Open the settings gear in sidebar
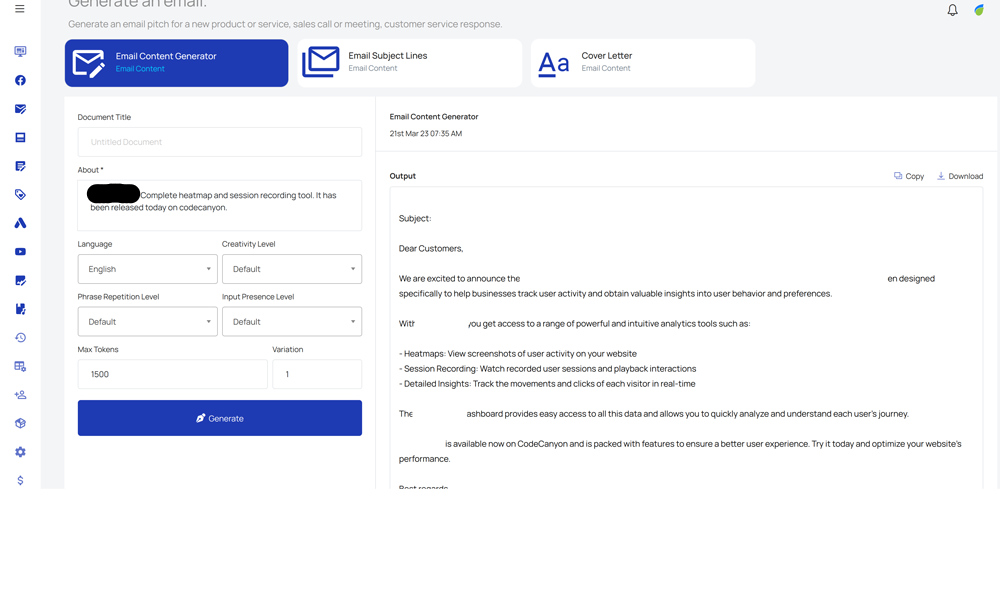This screenshot has width=1000, height=590. (20, 452)
